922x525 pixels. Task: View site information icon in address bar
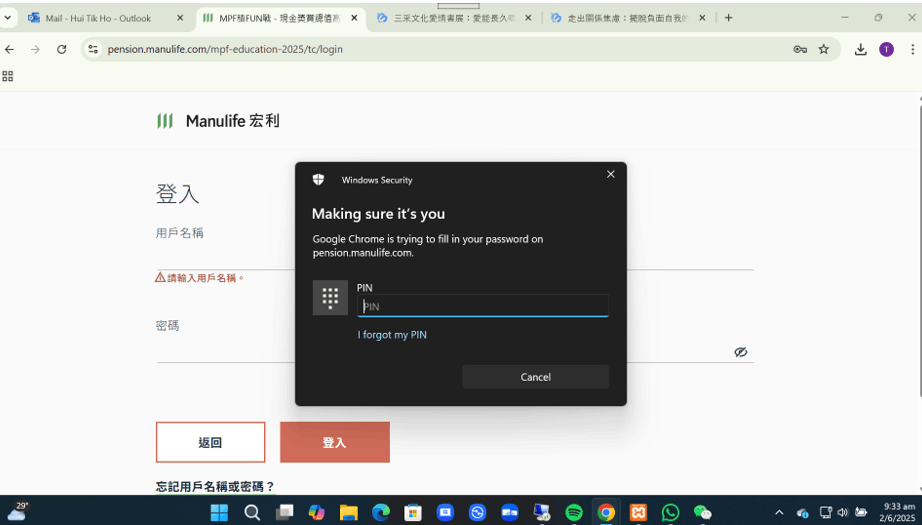[93, 49]
